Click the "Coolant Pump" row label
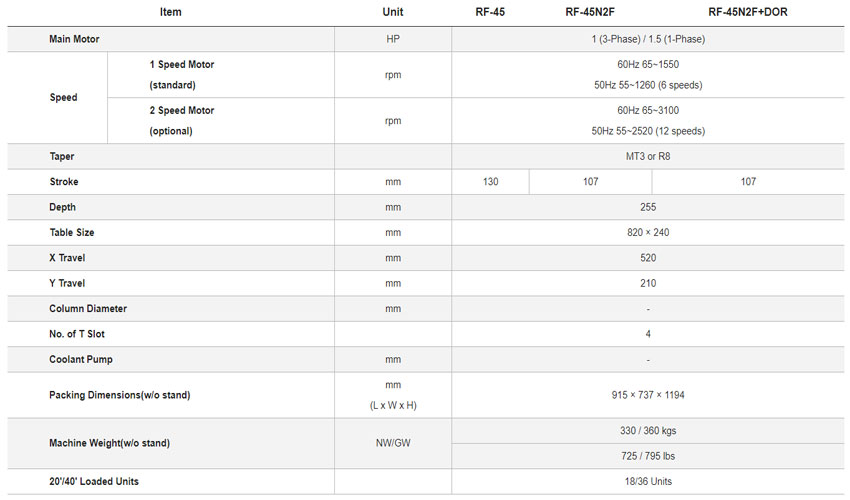 coord(81,359)
